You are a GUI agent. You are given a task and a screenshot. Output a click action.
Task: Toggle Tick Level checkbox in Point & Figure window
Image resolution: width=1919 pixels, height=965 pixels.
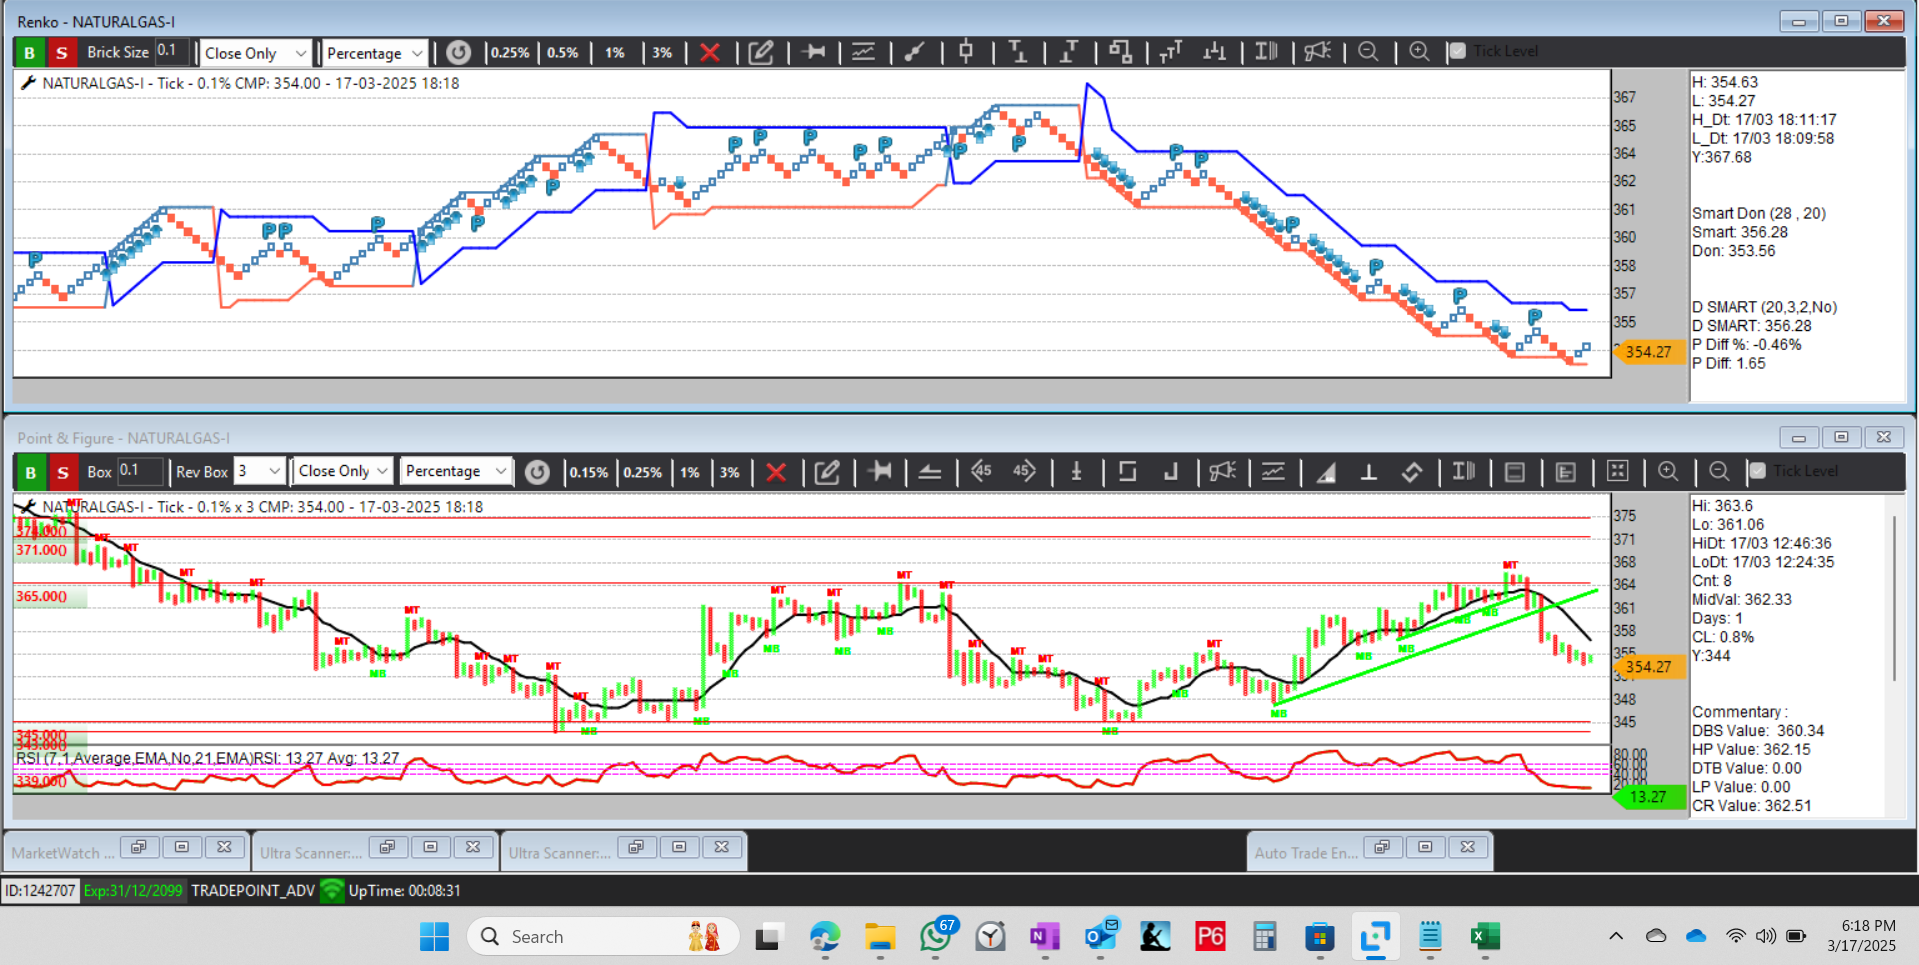click(x=1758, y=471)
